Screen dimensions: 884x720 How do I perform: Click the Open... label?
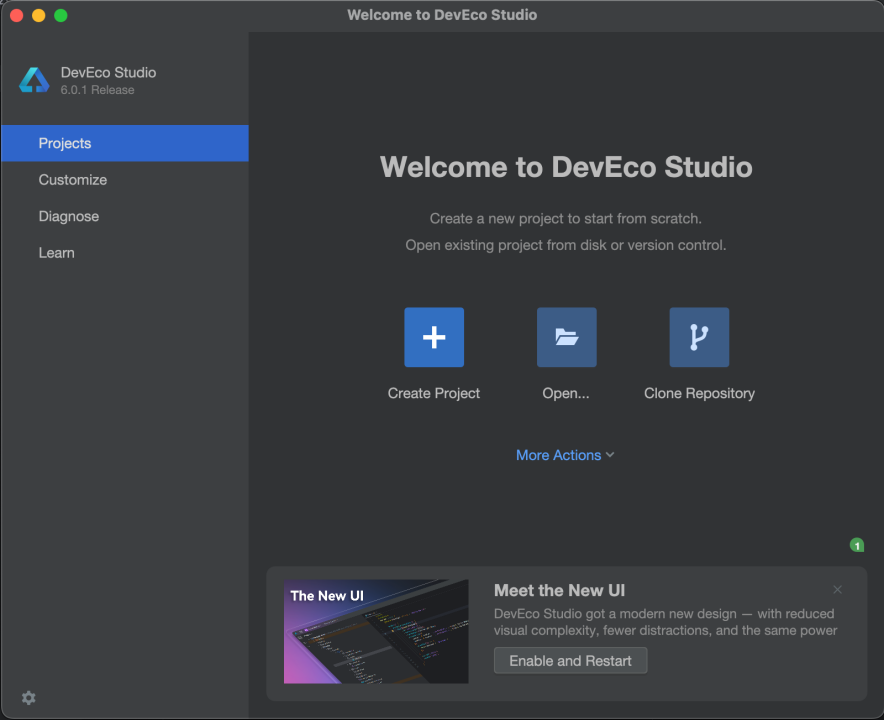566,393
